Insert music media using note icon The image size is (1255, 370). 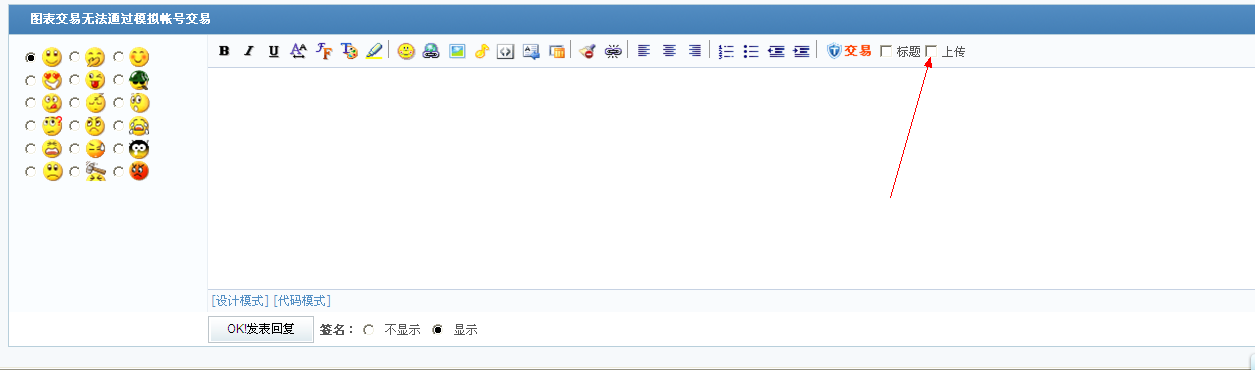click(x=481, y=51)
